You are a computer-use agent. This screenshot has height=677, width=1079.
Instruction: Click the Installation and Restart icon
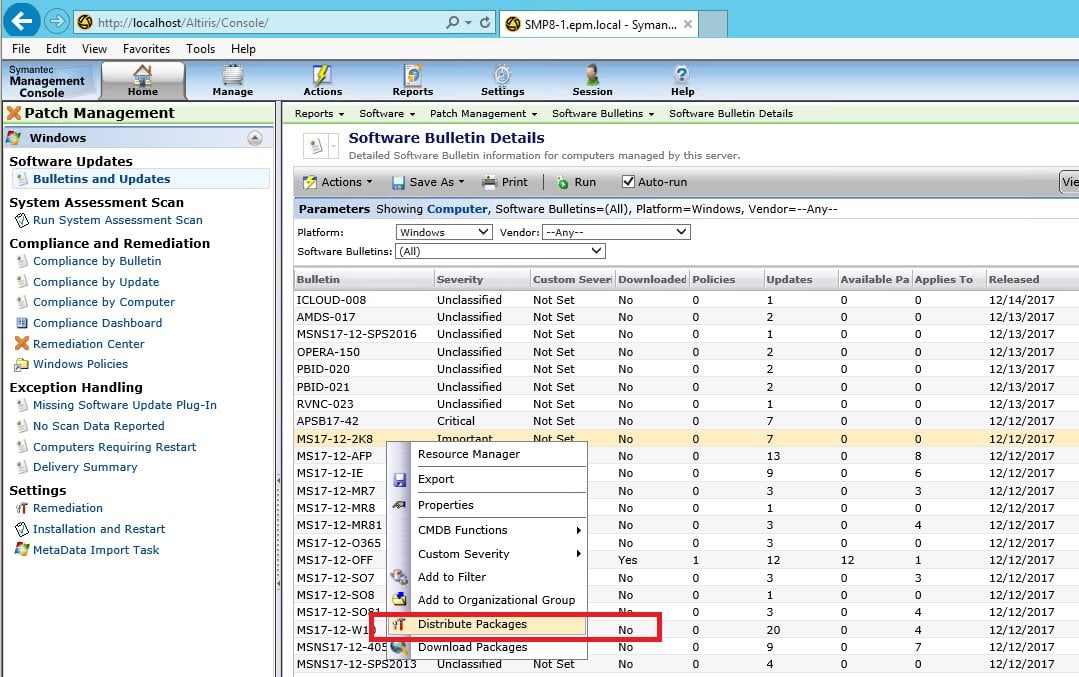coord(22,529)
